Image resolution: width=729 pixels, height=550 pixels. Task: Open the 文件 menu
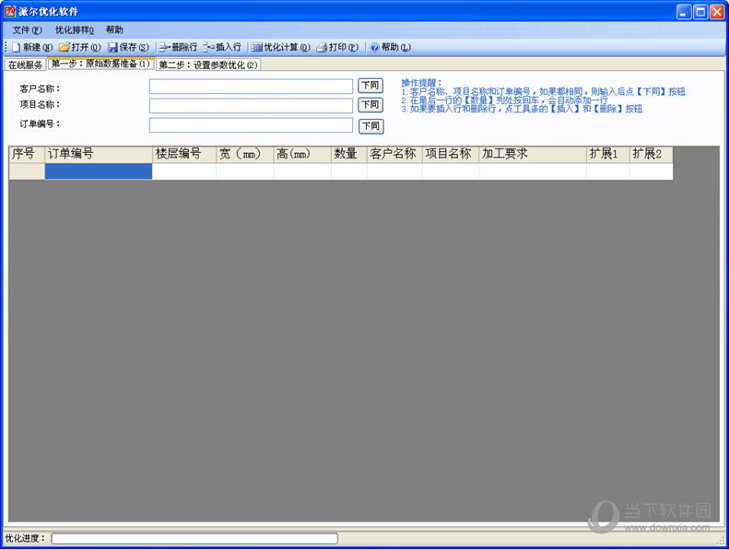coord(27,30)
